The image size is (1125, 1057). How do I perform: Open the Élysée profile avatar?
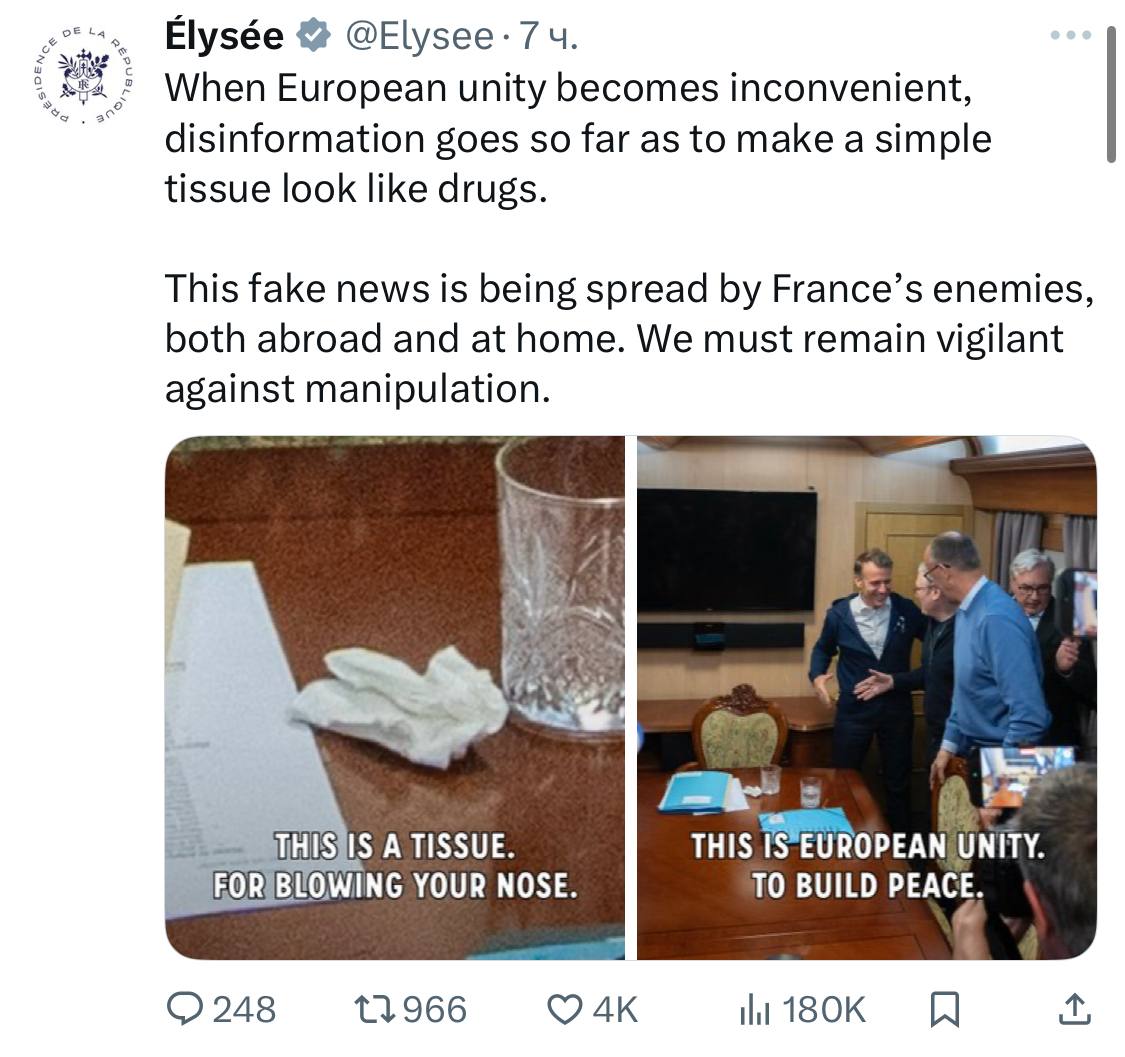[83, 77]
